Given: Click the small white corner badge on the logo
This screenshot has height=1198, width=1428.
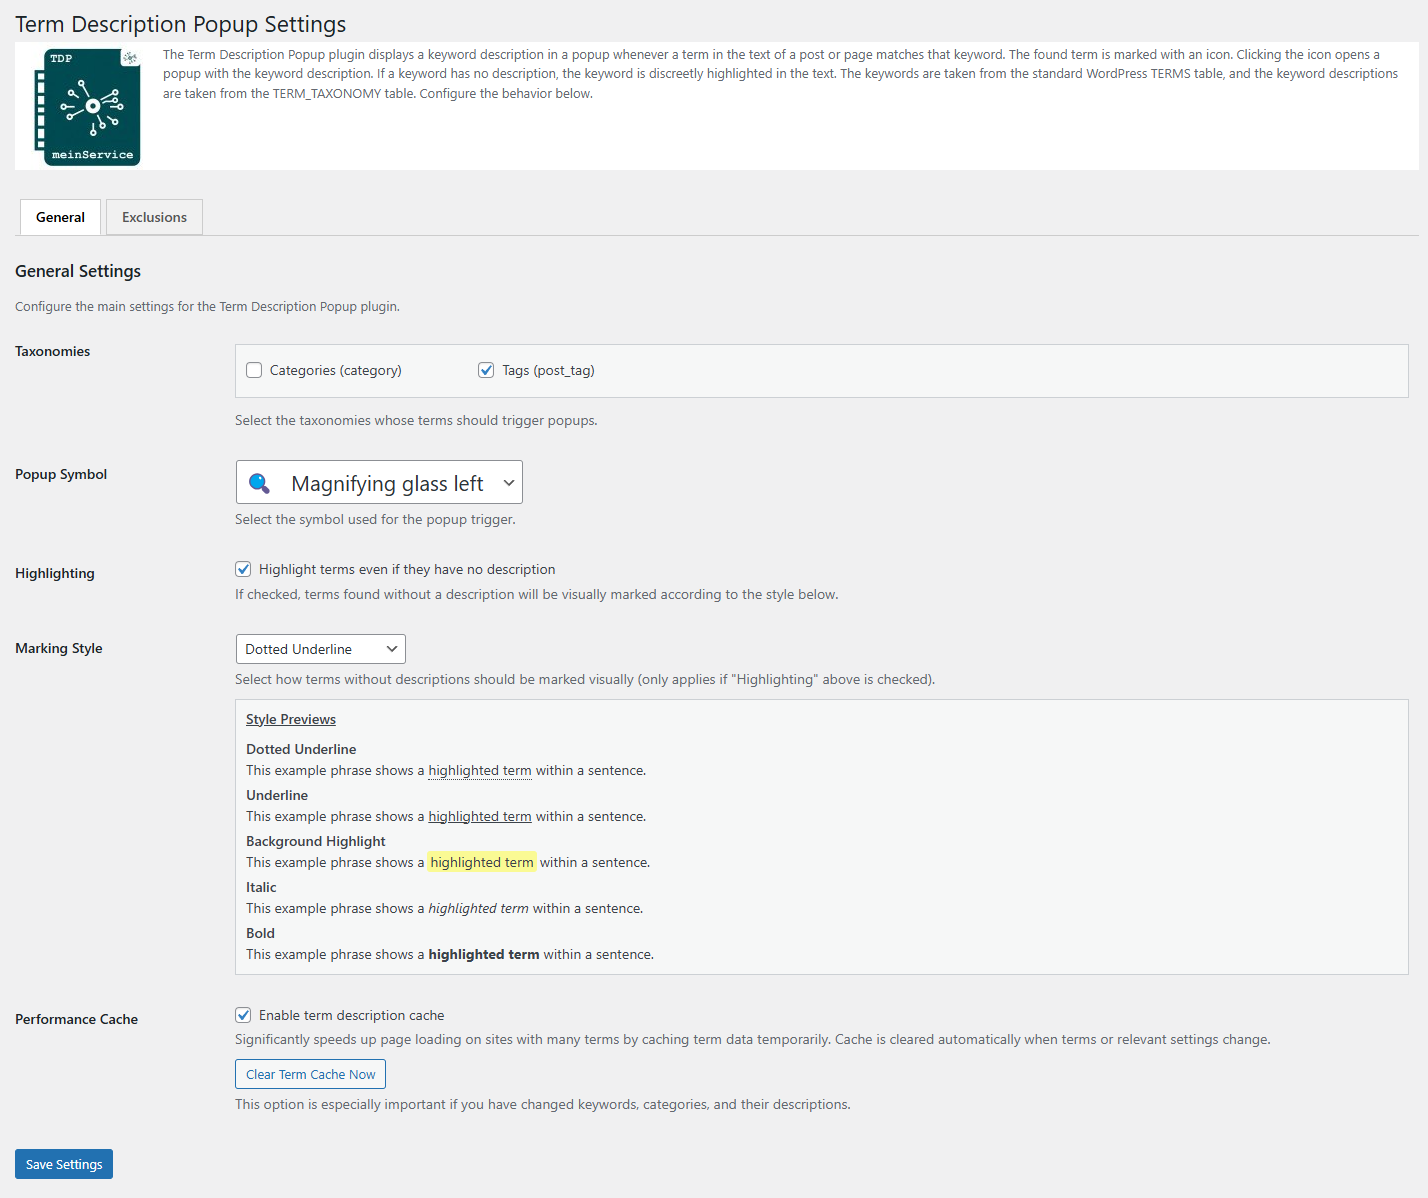Looking at the screenshot, I should [130, 58].
